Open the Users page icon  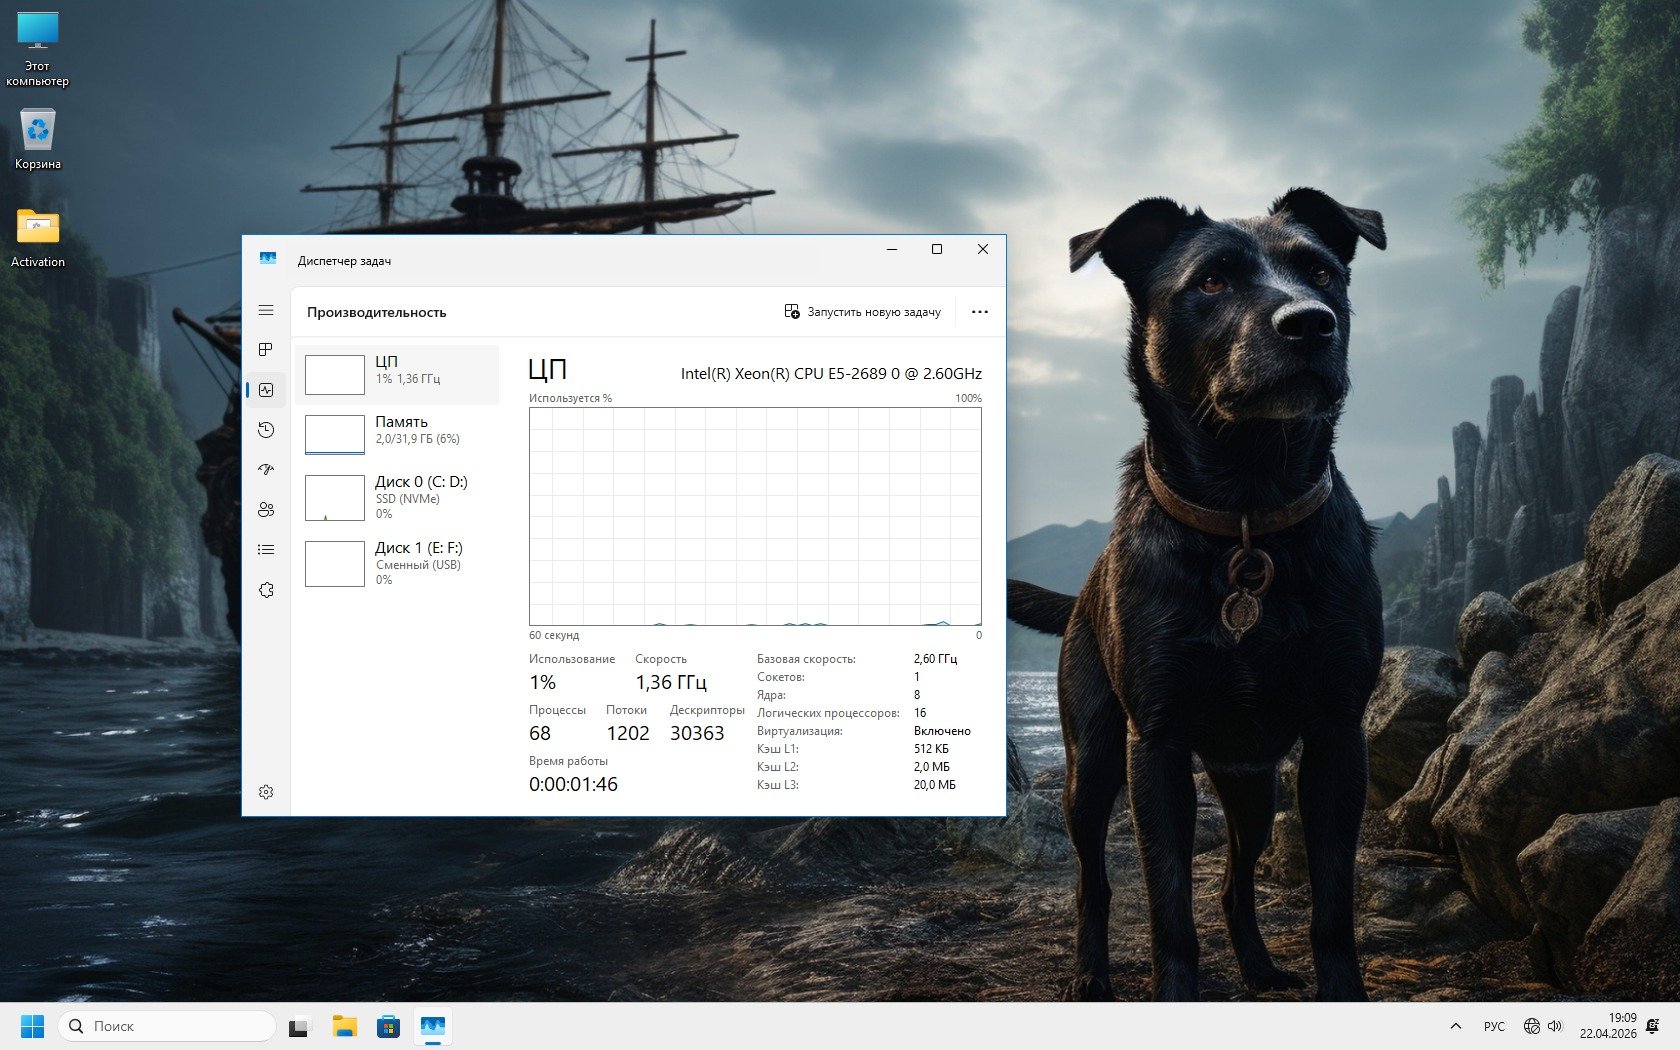(266, 510)
